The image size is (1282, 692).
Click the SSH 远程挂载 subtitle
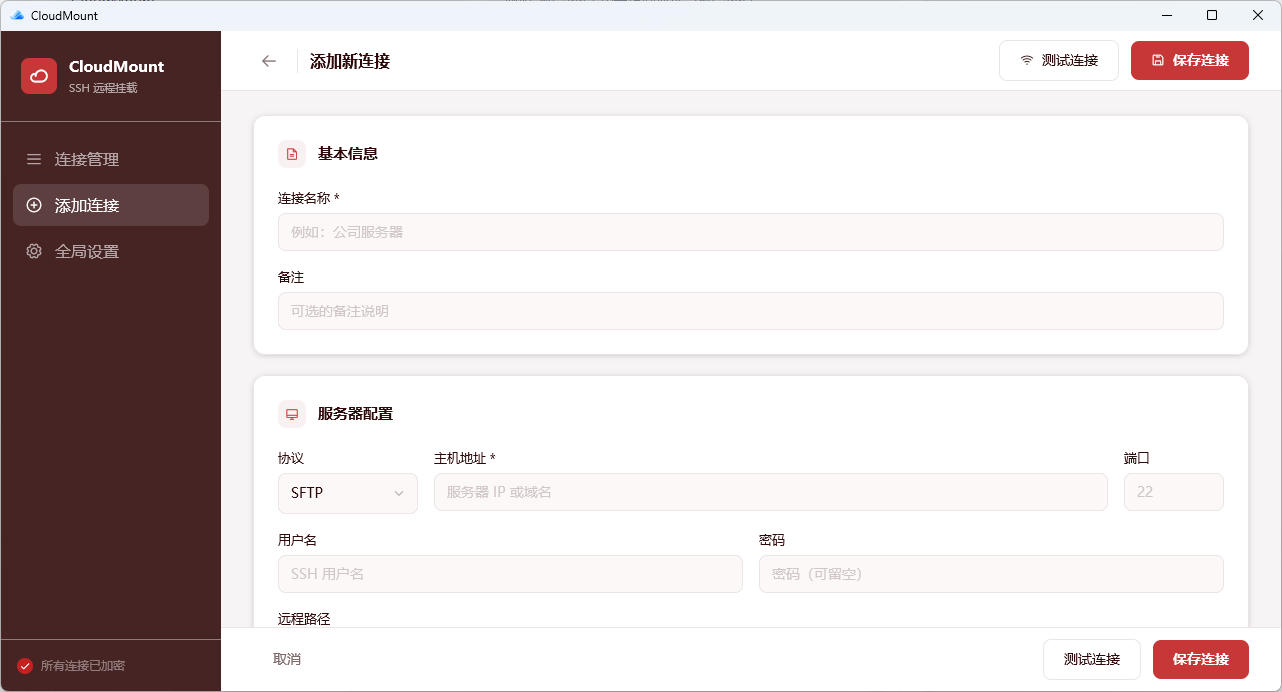103,88
